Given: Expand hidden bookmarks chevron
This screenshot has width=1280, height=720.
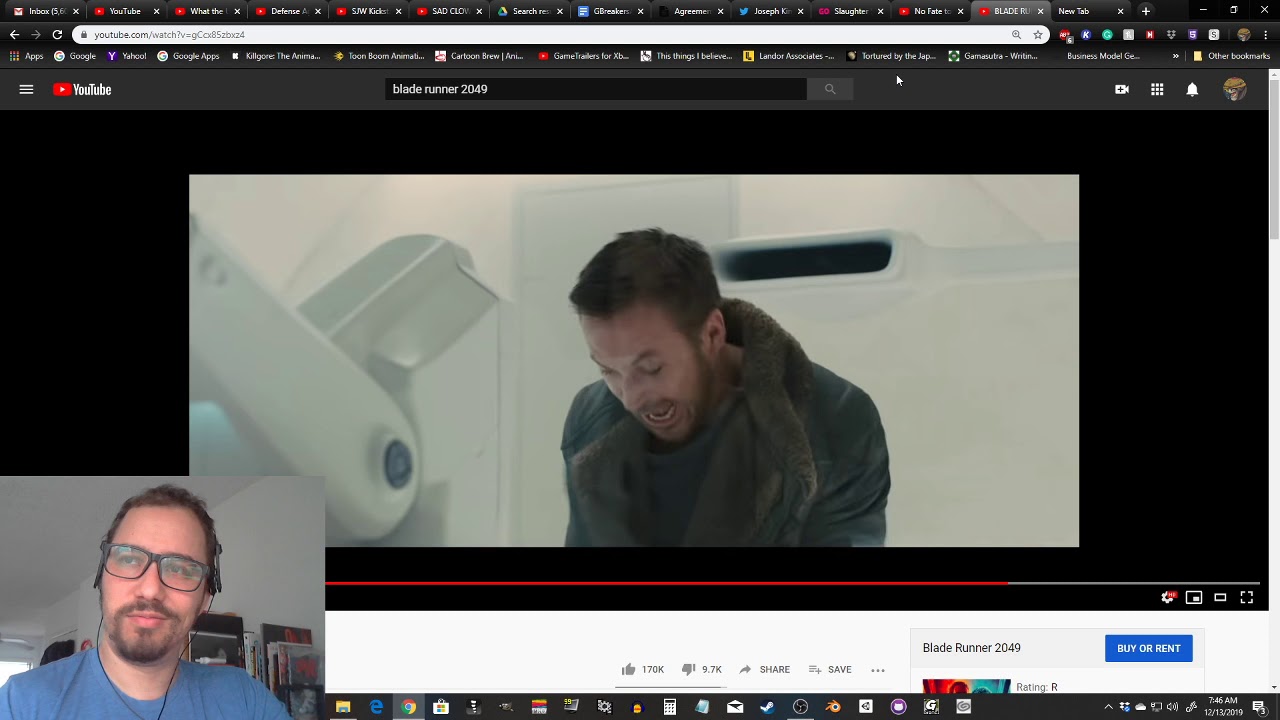Looking at the screenshot, I should pos(1175,56).
